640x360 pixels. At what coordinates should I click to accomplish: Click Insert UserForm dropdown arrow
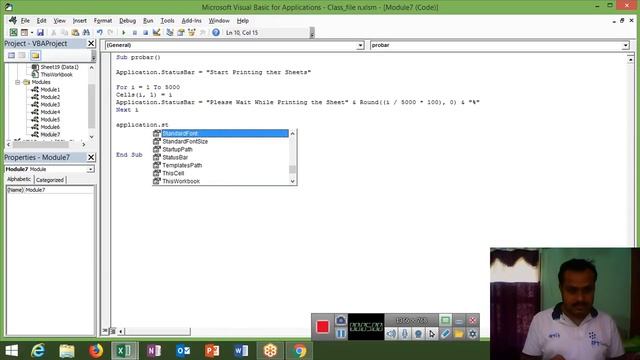tap(31, 33)
